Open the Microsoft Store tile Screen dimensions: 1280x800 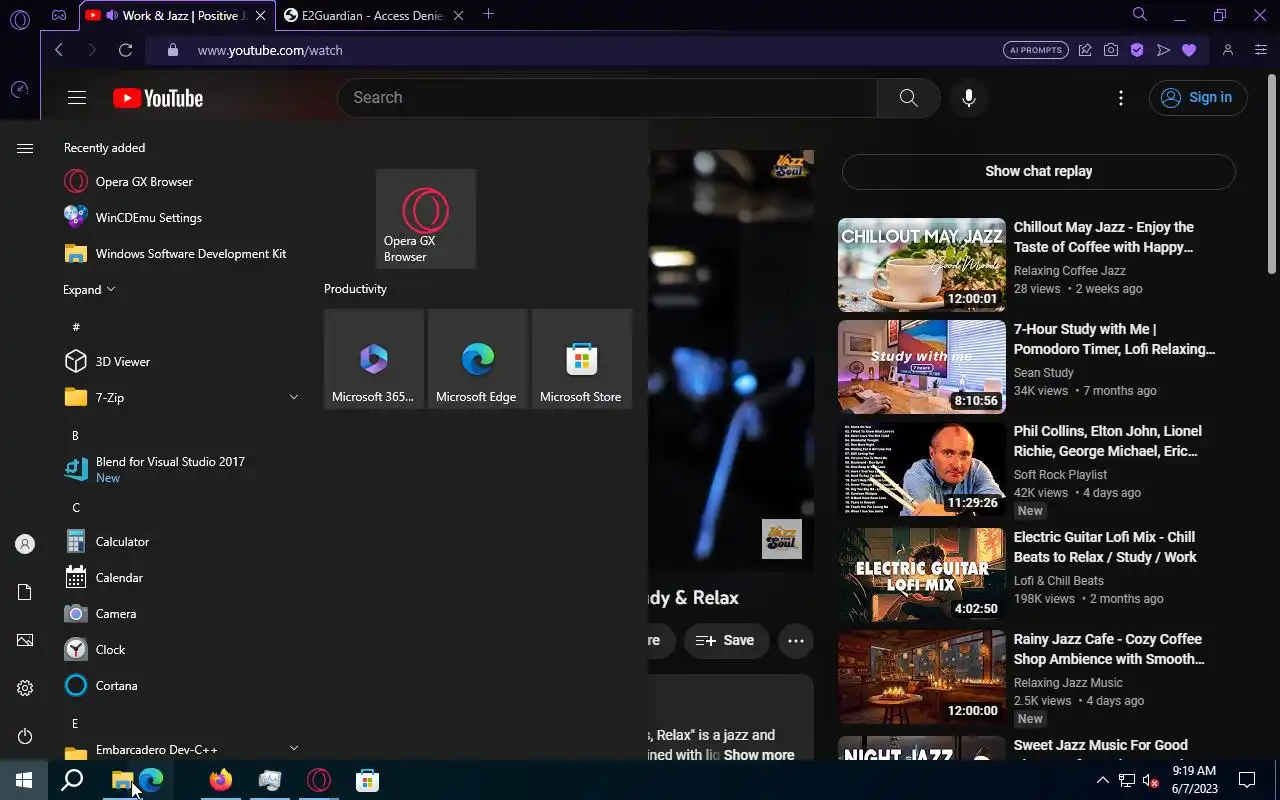pos(582,359)
